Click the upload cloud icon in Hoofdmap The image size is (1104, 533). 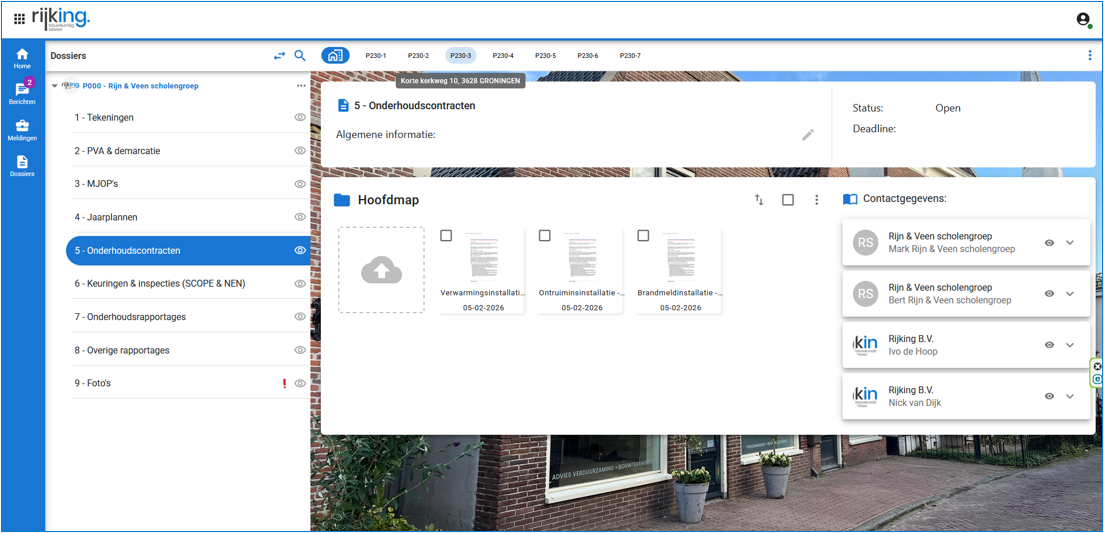point(381,270)
